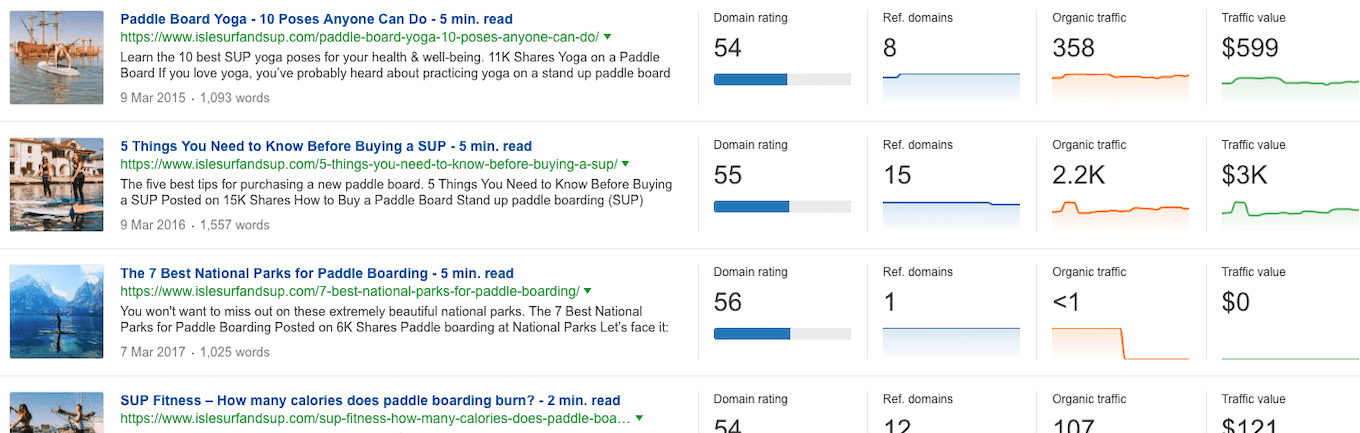1360x433 pixels.
Task: Expand dropdown arrow beside paddle-board-yoga URL
Action: click(x=608, y=37)
